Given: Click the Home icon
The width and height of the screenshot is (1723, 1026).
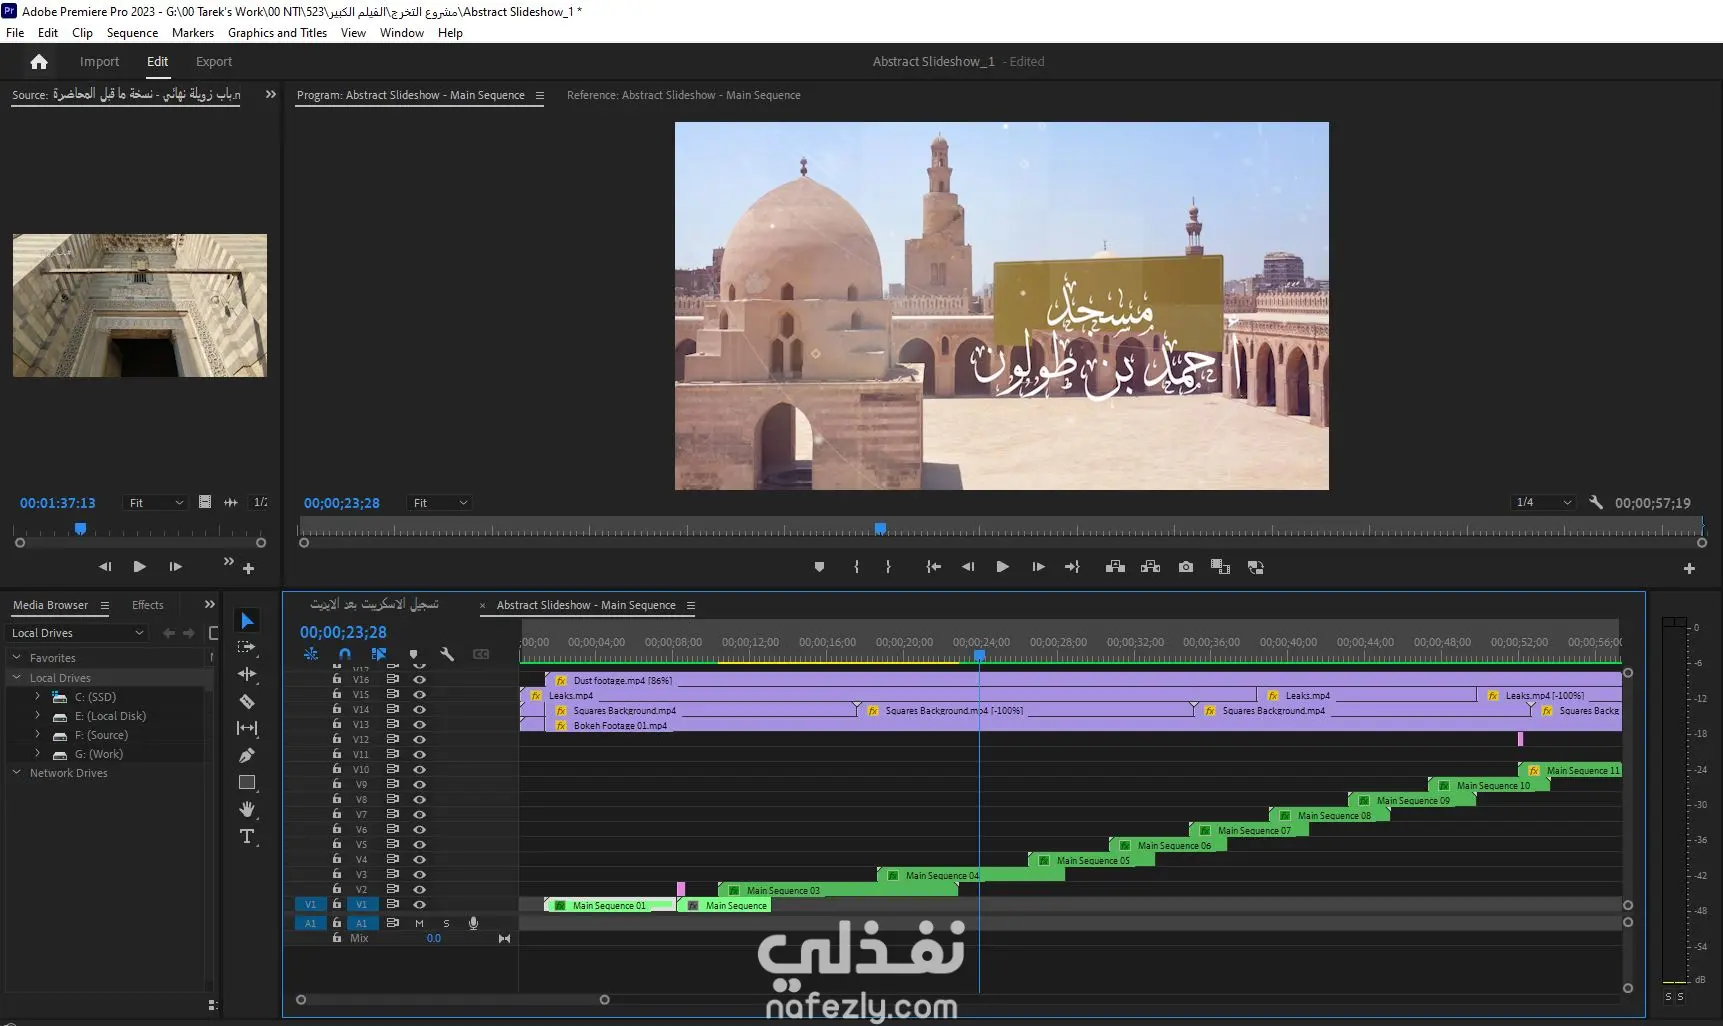Looking at the screenshot, I should point(39,62).
